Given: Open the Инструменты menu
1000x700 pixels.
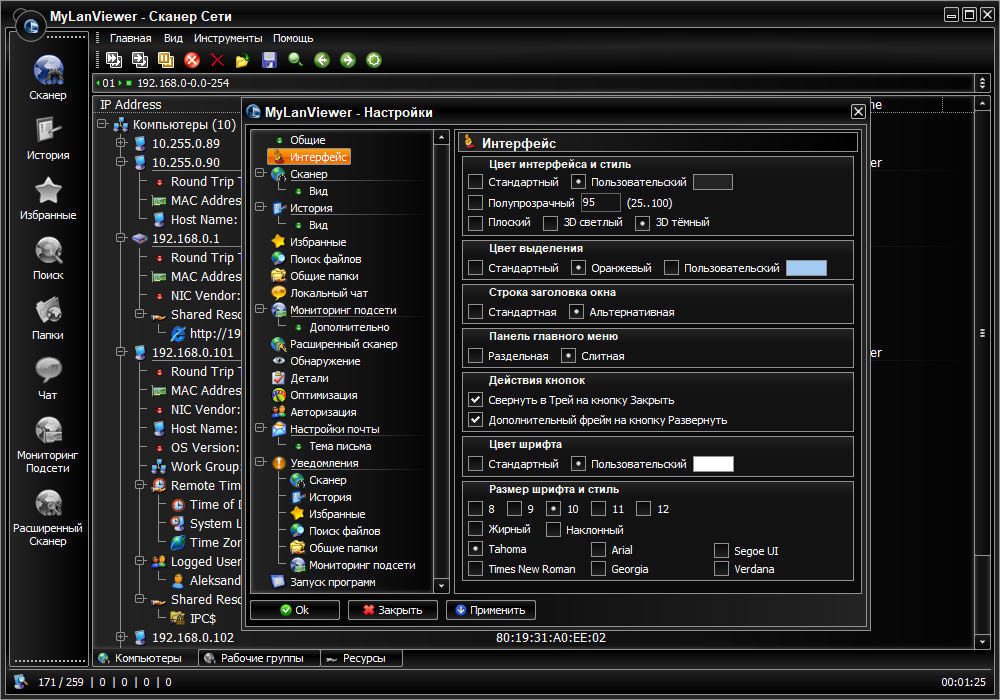Looking at the screenshot, I should pyautogui.click(x=228, y=38).
